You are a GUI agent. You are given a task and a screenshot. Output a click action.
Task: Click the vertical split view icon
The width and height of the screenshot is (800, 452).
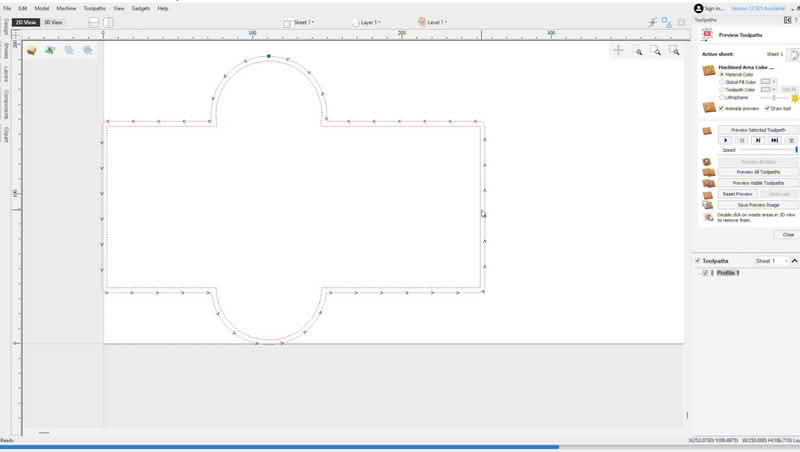coord(108,21)
